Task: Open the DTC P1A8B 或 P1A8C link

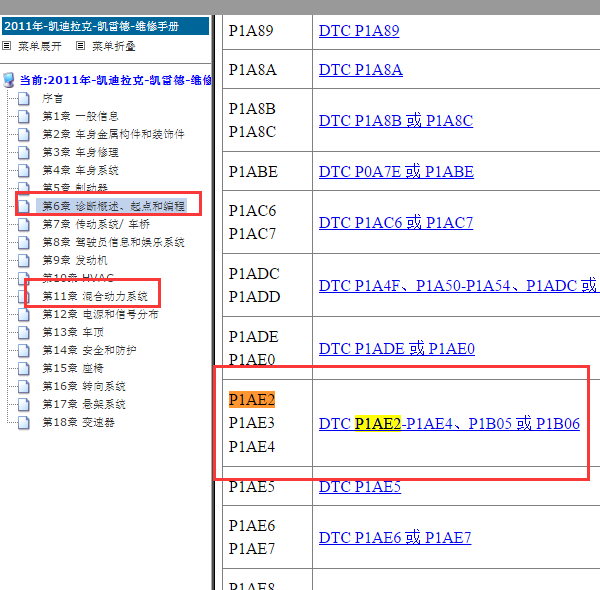Action: (x=396, y=121)
